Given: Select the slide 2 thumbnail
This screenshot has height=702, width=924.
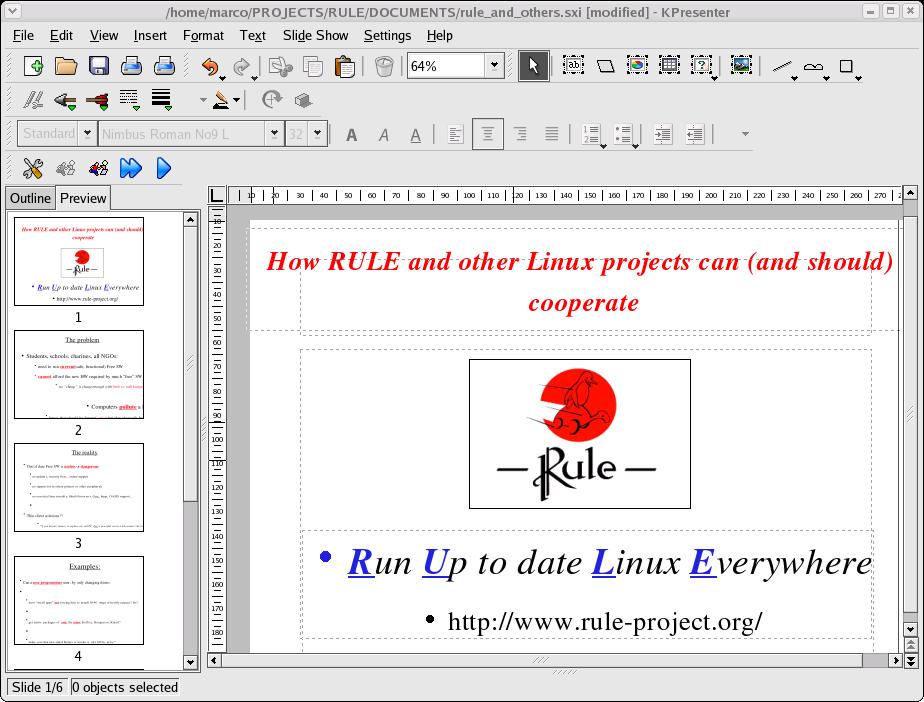Looking at the screenshot, I should click(79, 374).
